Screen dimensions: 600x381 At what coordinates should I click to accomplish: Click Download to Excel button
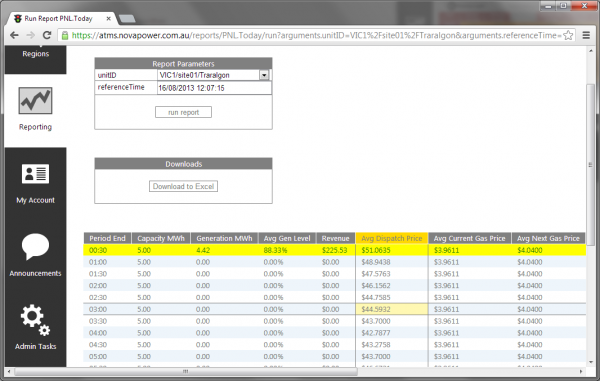point(183,186)
